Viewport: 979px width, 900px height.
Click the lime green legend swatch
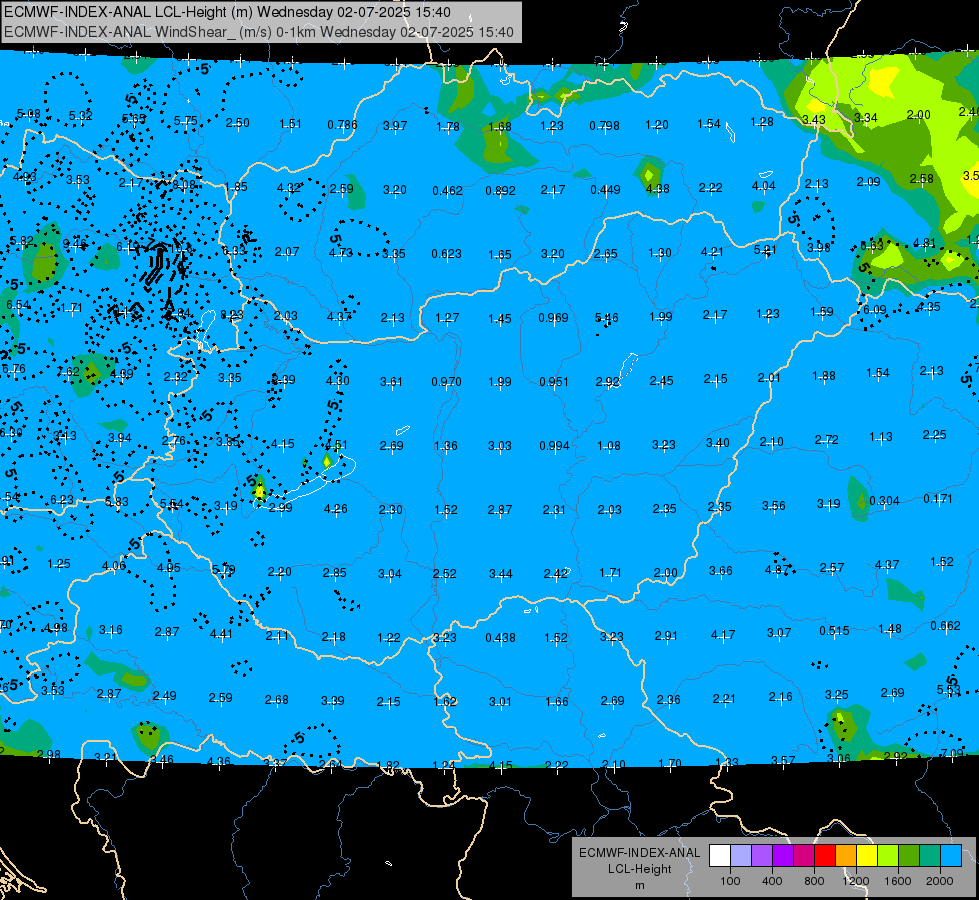[x=888, y=855]
